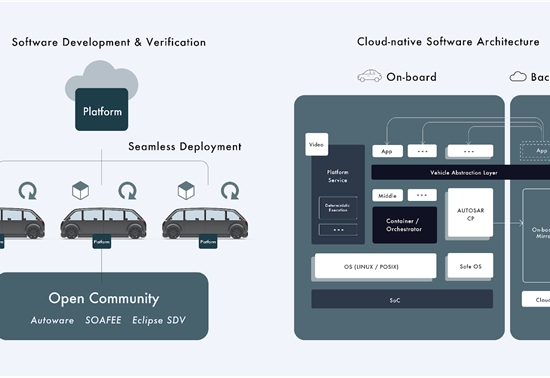The width and height of the screenshot is (550, 378).
Task: Click the cube package icon above middle van
Action: click(x=80, y=190)
